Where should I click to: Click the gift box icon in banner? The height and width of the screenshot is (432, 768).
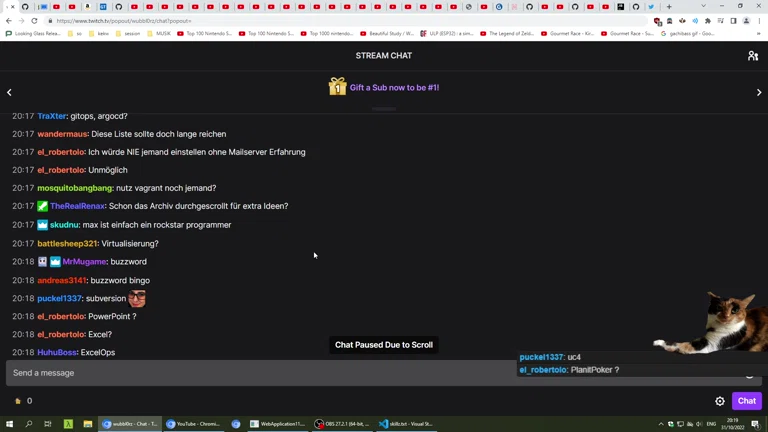tap(337, 87)
